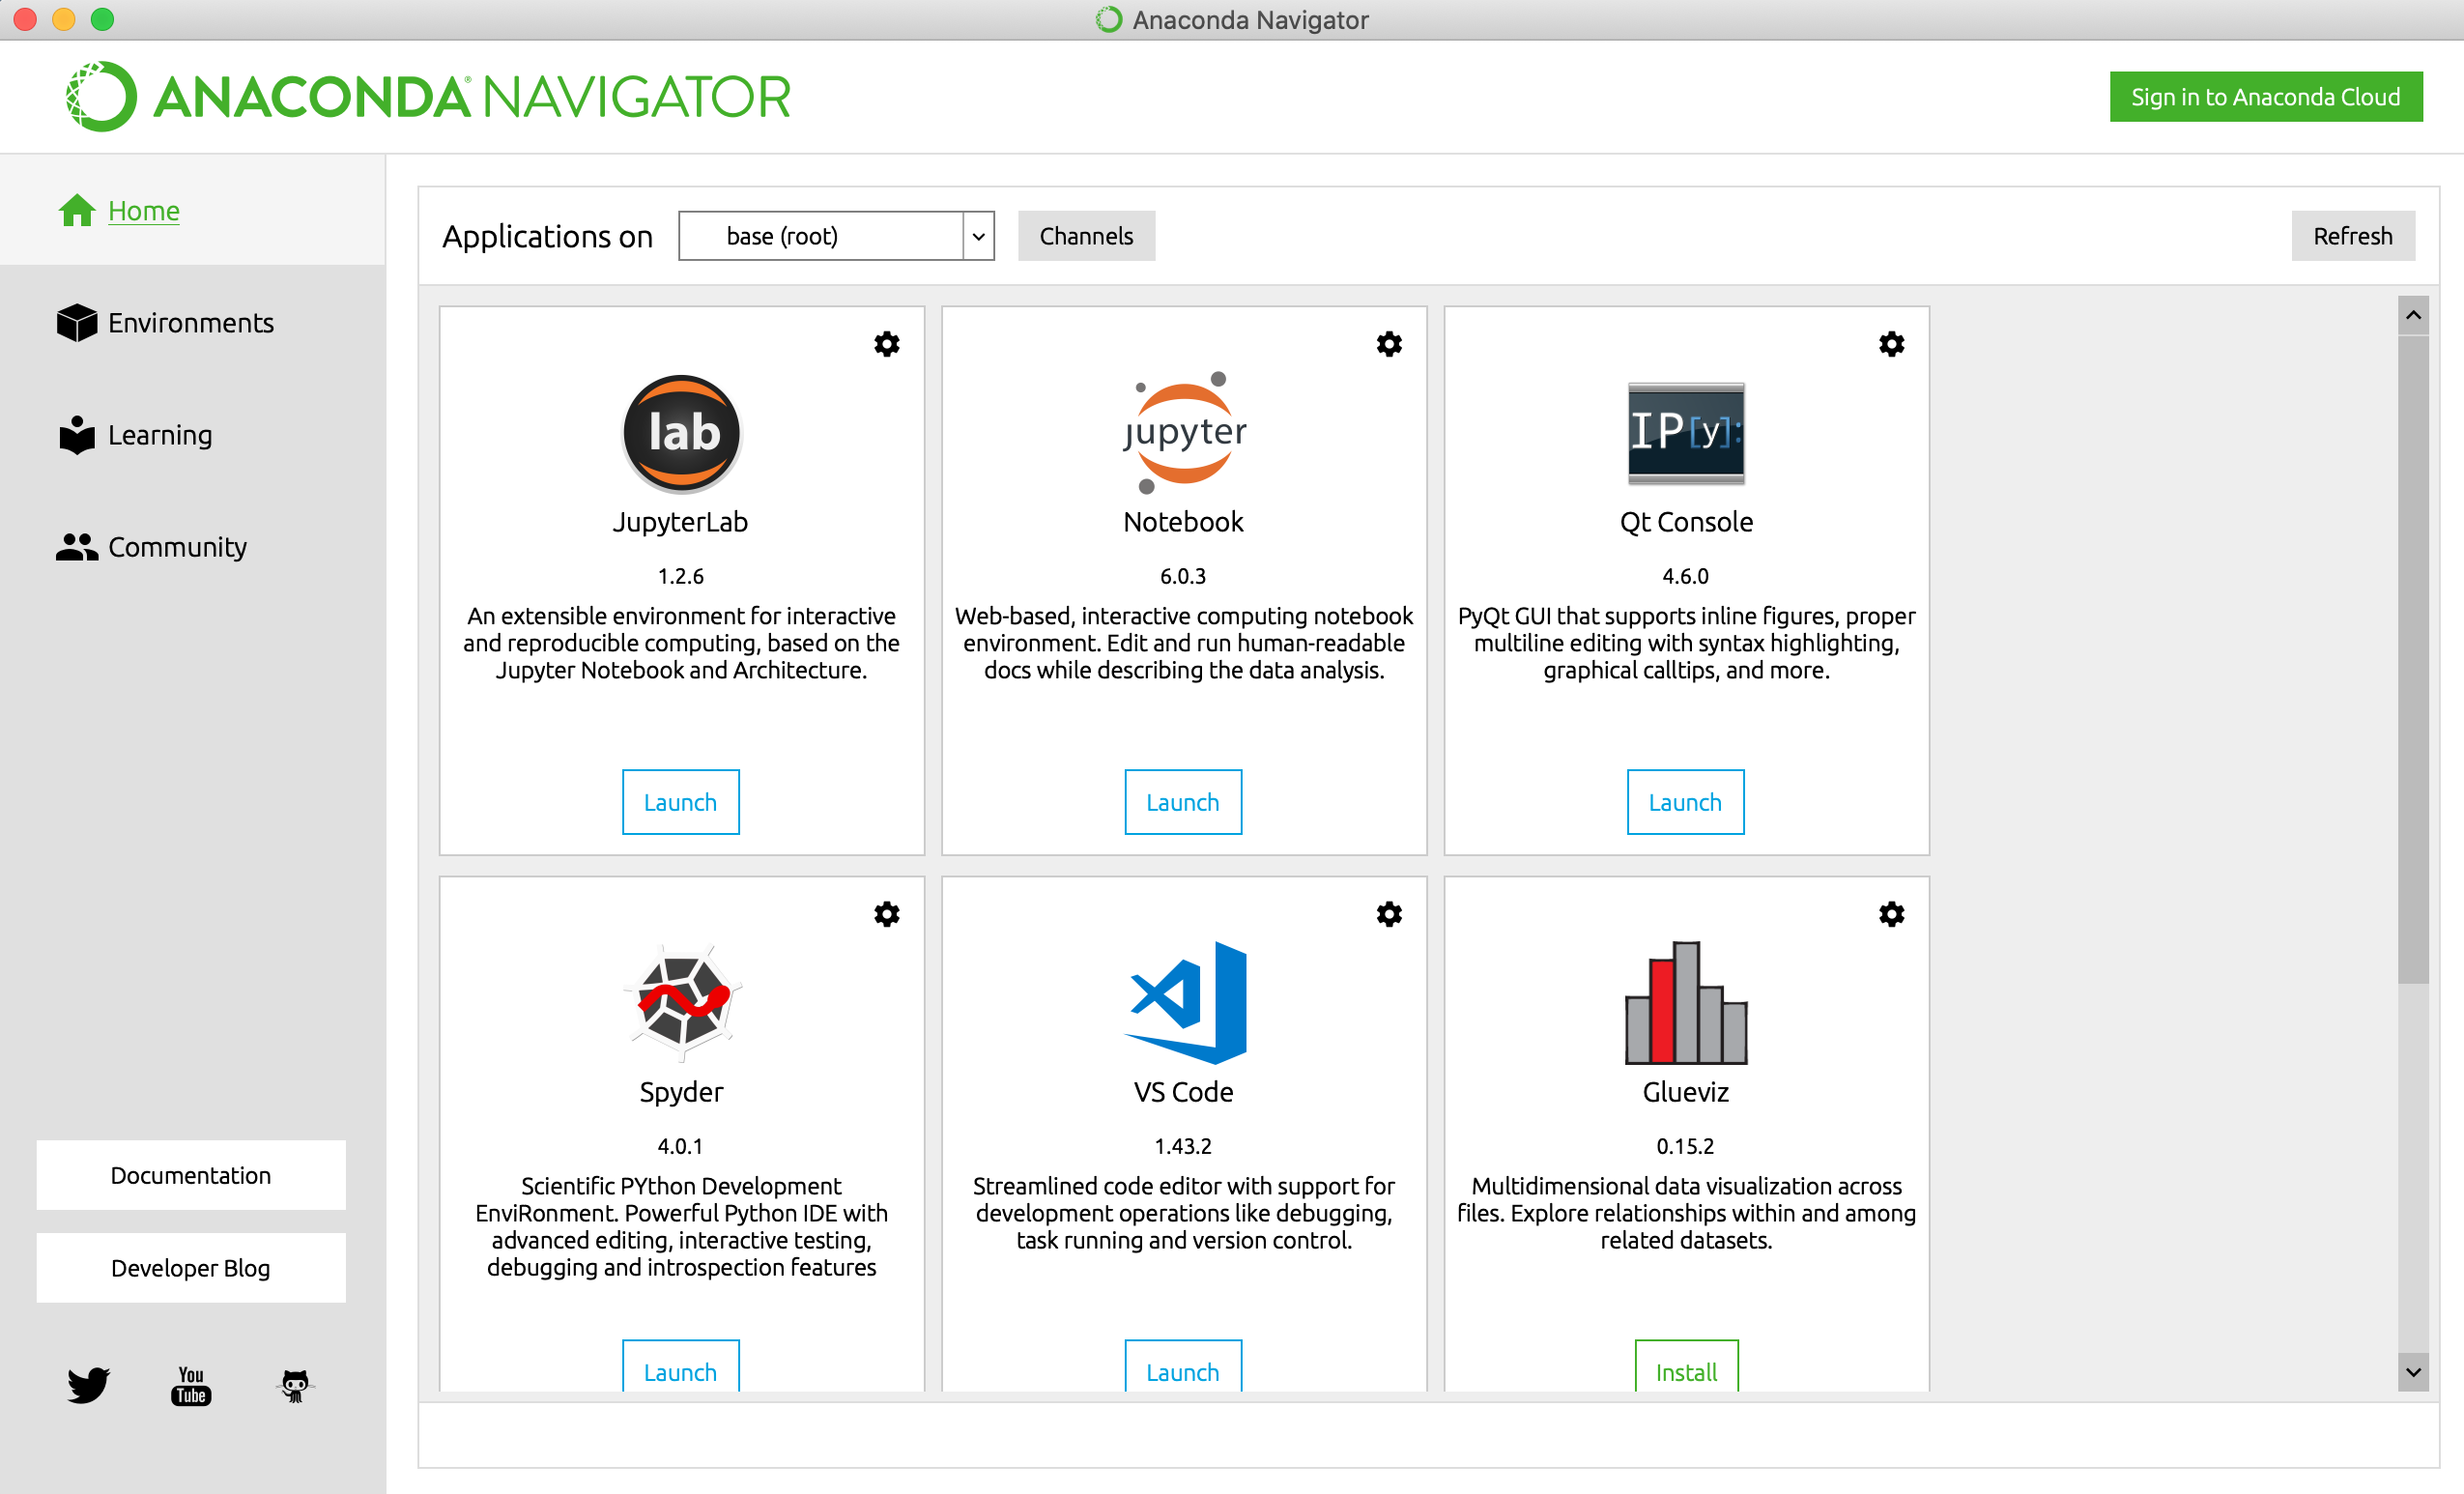Click the Spyder web logo
This screenshot has height=1494, width=2464.
coord(681,1002)
